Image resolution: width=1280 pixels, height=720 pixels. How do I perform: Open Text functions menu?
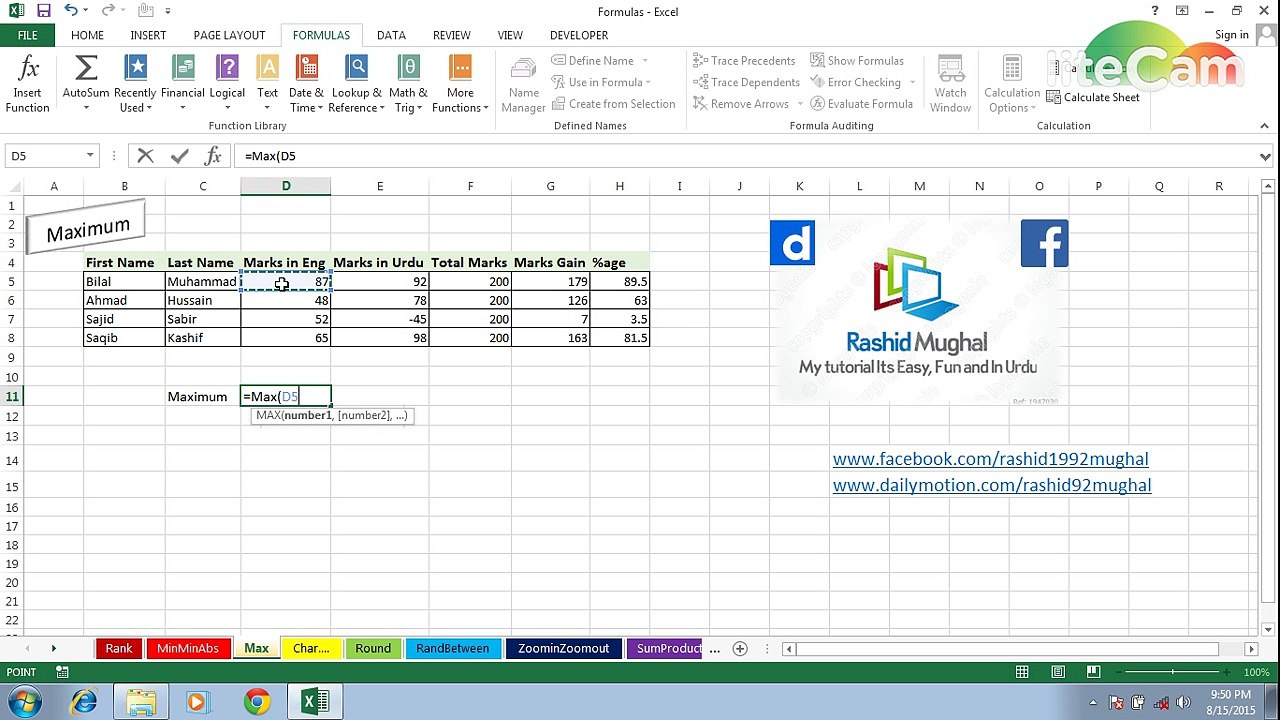click(267, 84)
